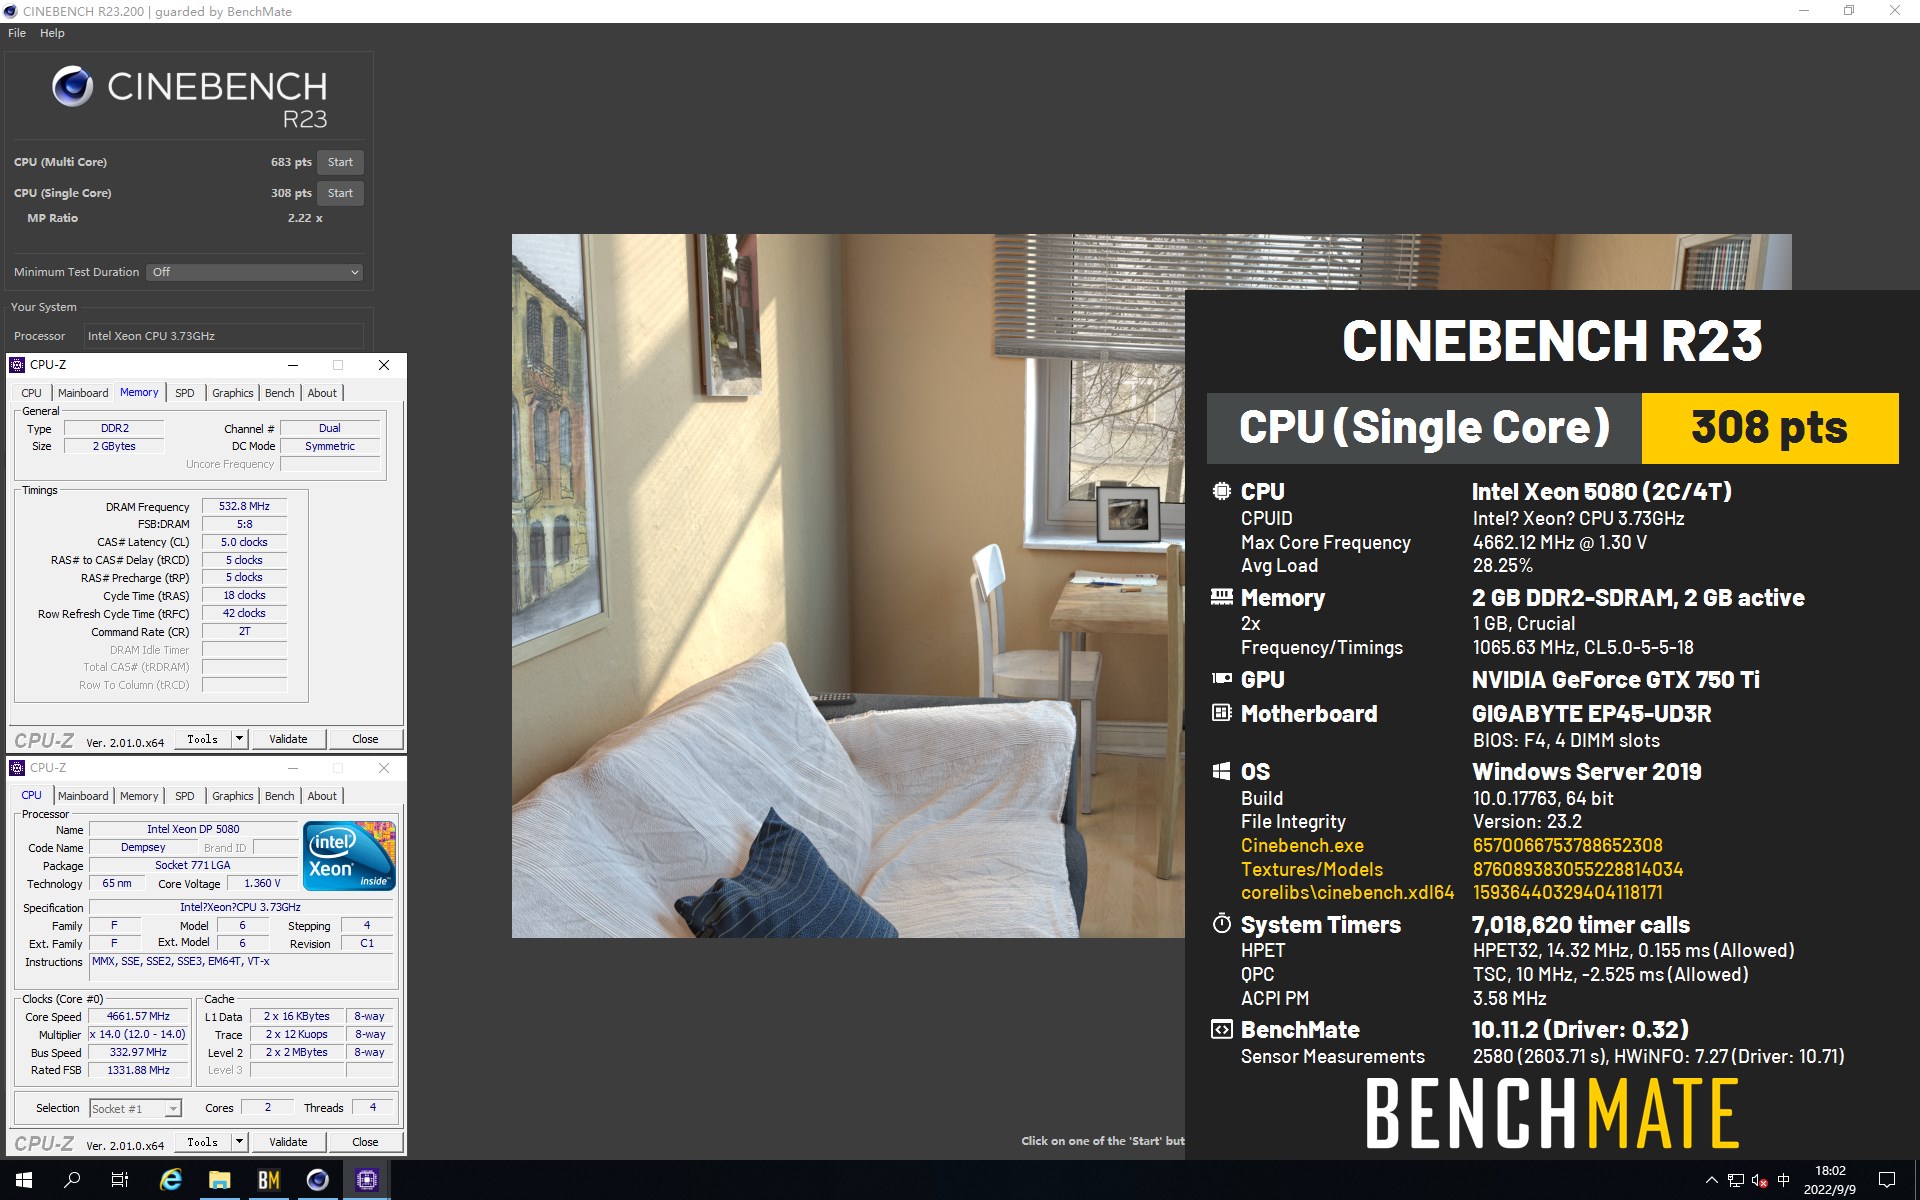Open the notification center icon

1887,1180
